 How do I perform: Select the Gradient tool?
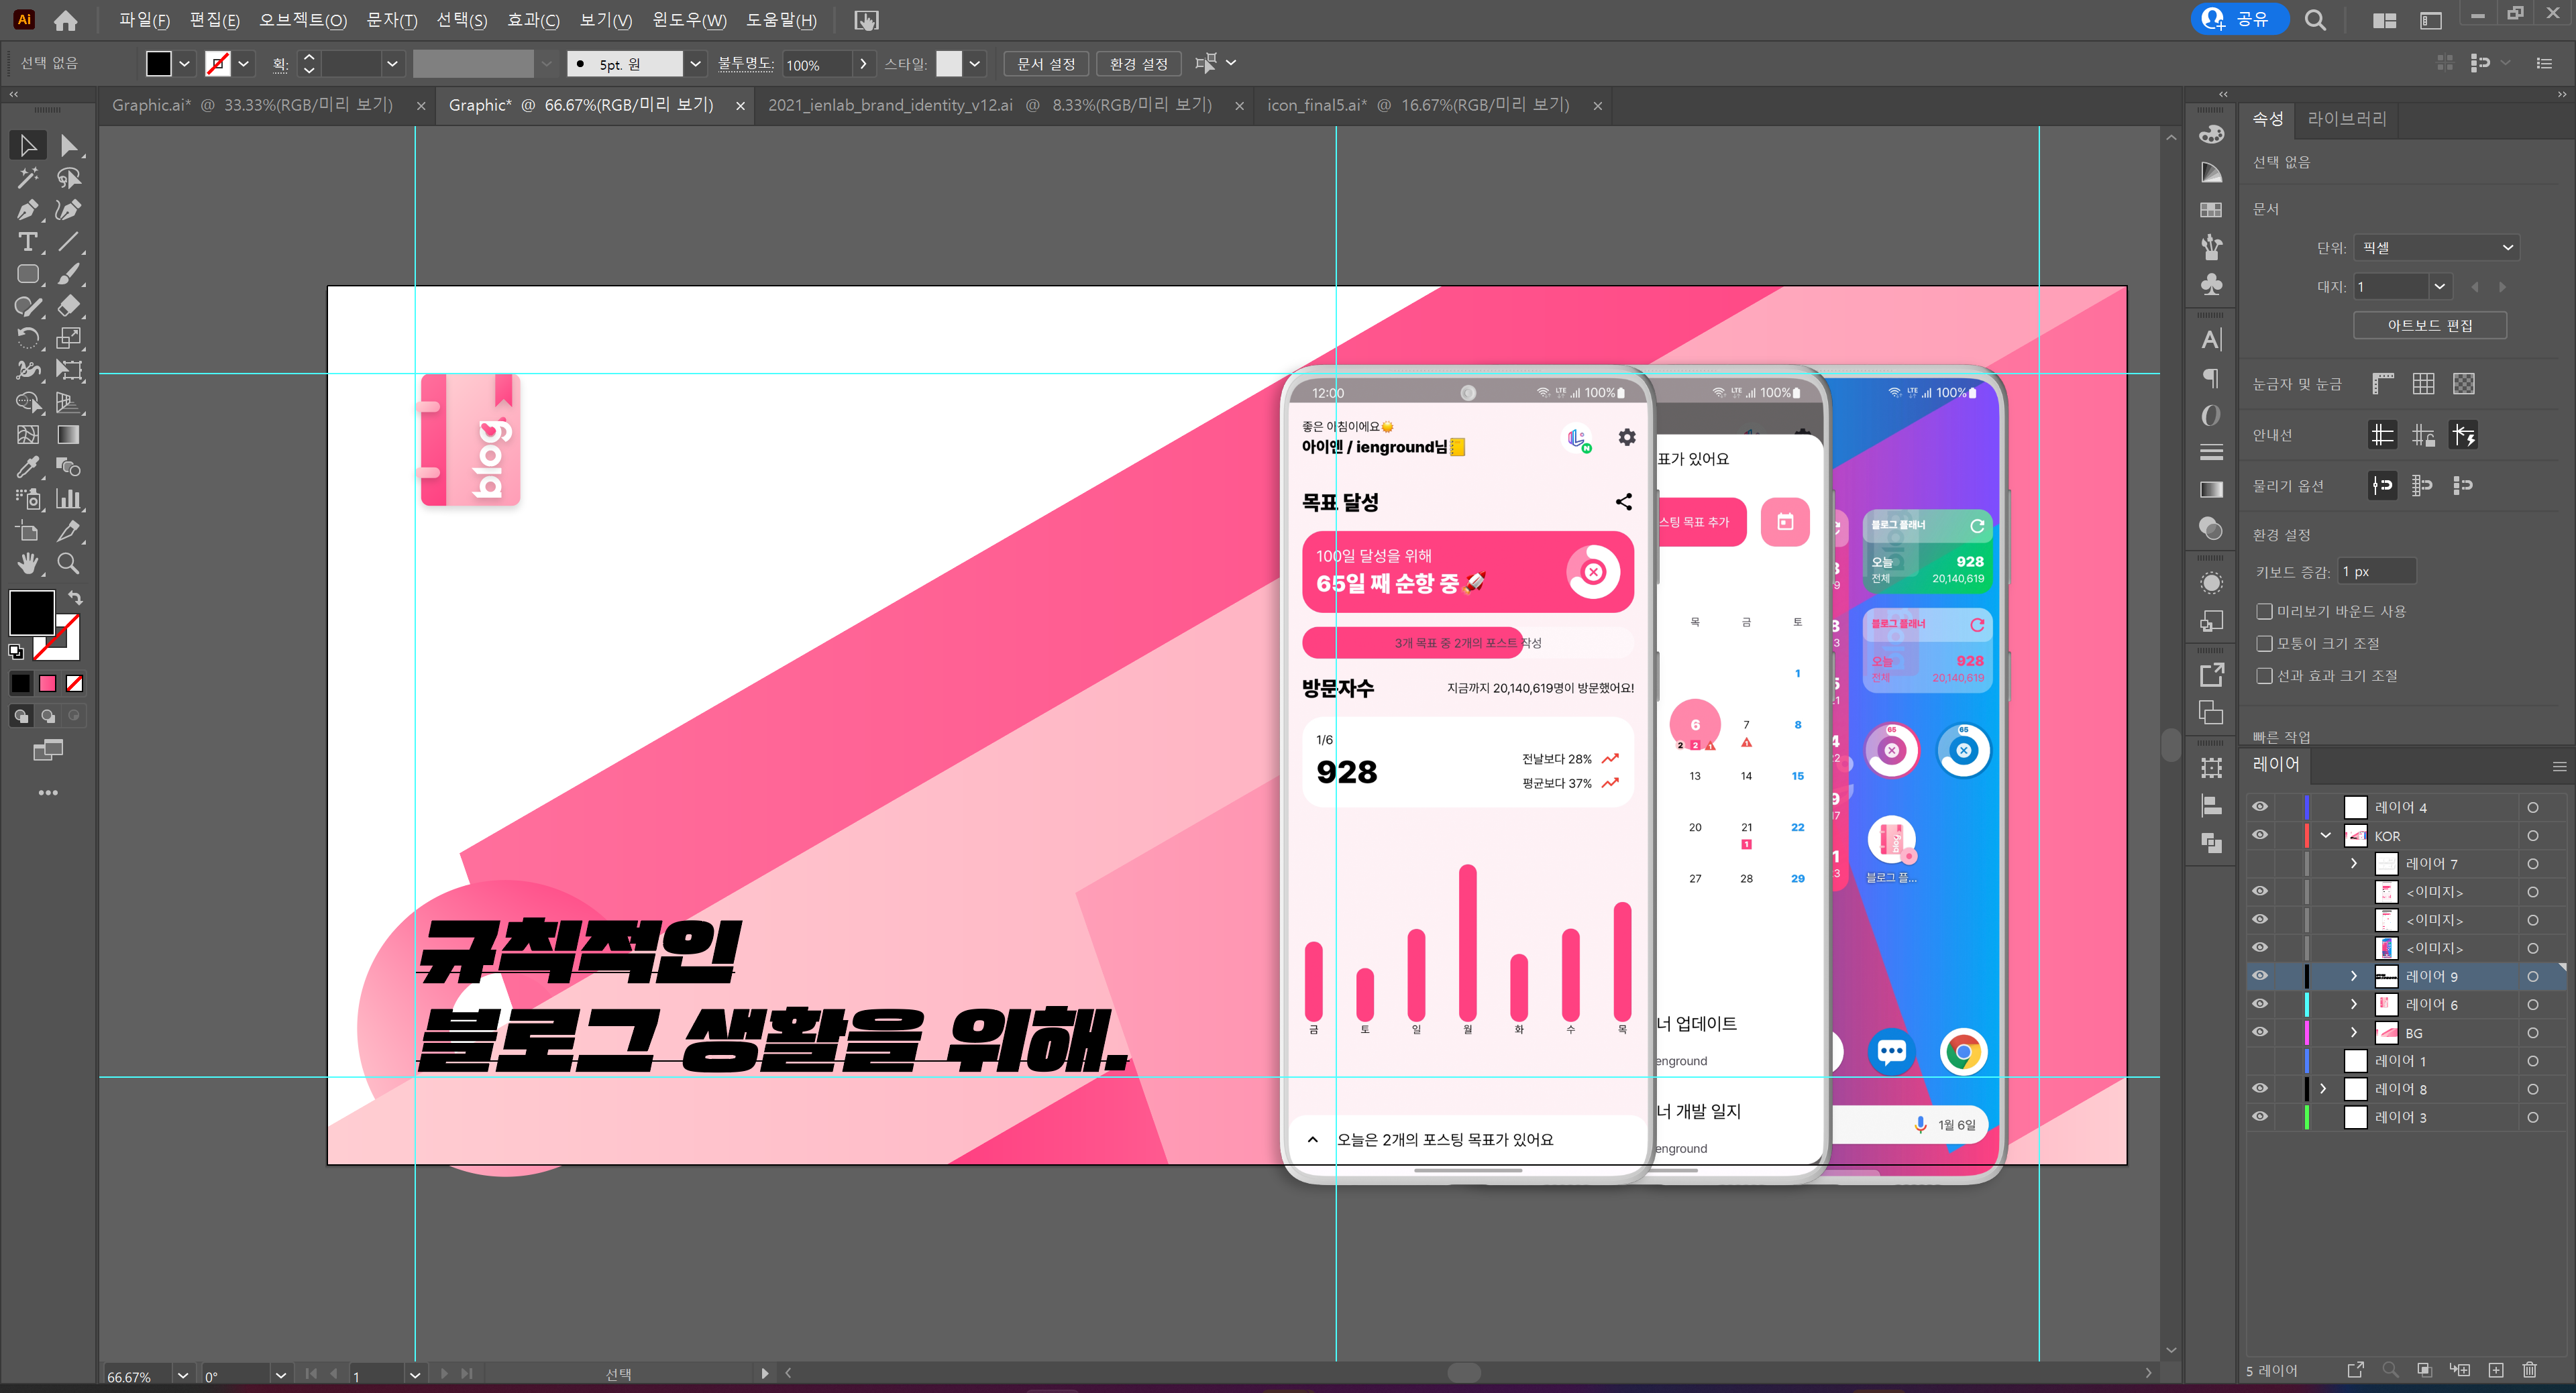[x=68, y=435]
